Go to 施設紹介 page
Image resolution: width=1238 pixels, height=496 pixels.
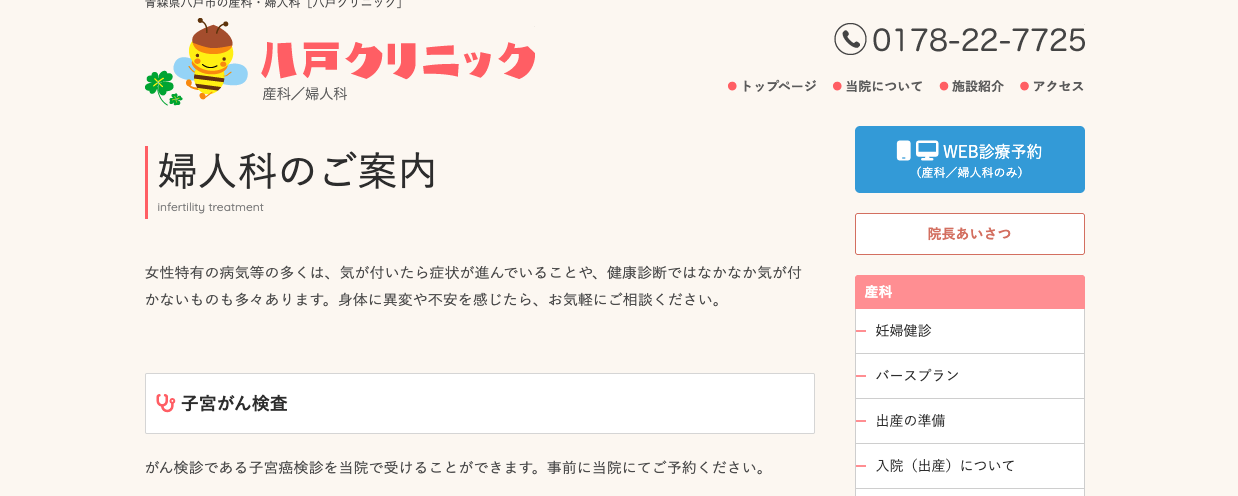coord(977,86)
